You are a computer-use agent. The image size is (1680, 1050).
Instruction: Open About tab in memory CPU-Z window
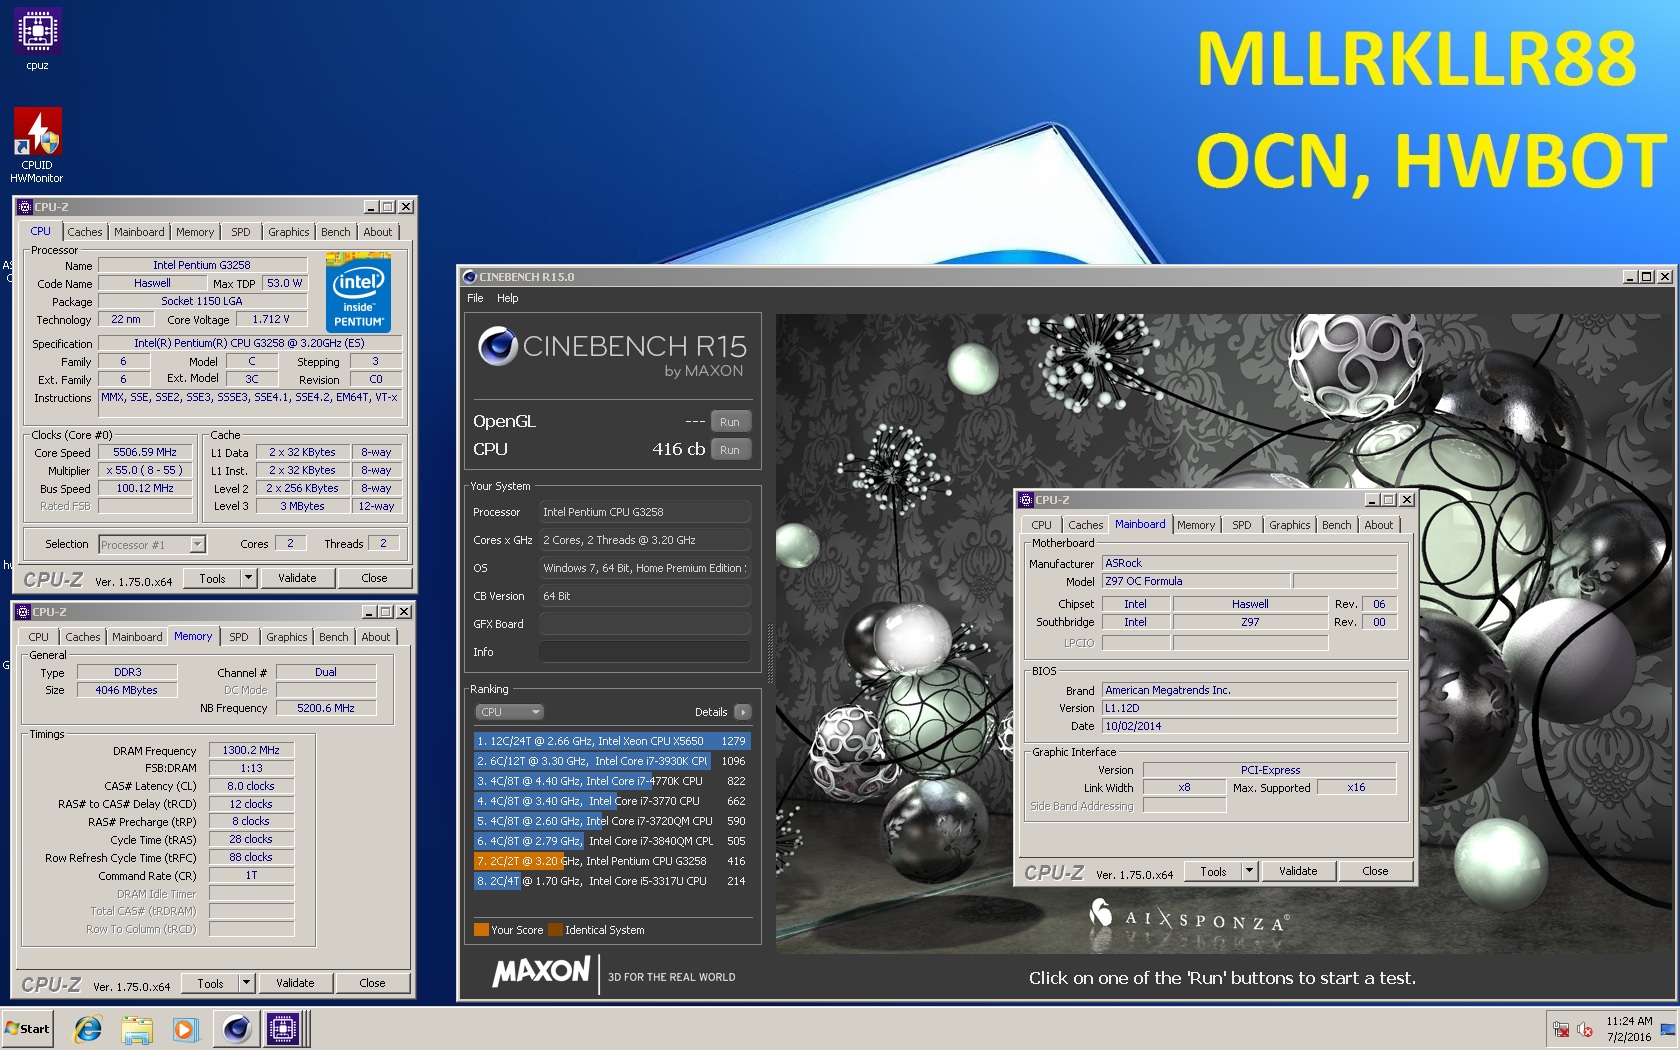376,637
